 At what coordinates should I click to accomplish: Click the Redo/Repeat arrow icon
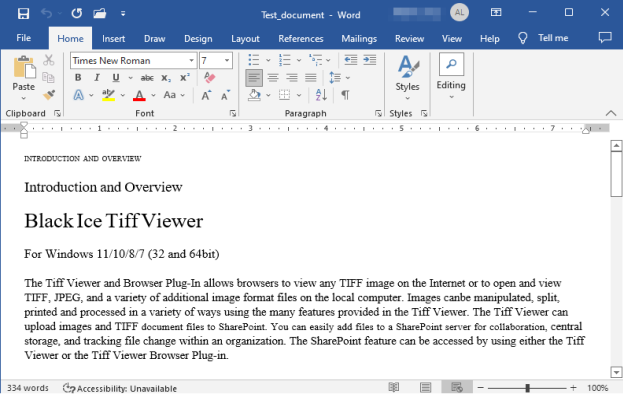tap(76, 14)
